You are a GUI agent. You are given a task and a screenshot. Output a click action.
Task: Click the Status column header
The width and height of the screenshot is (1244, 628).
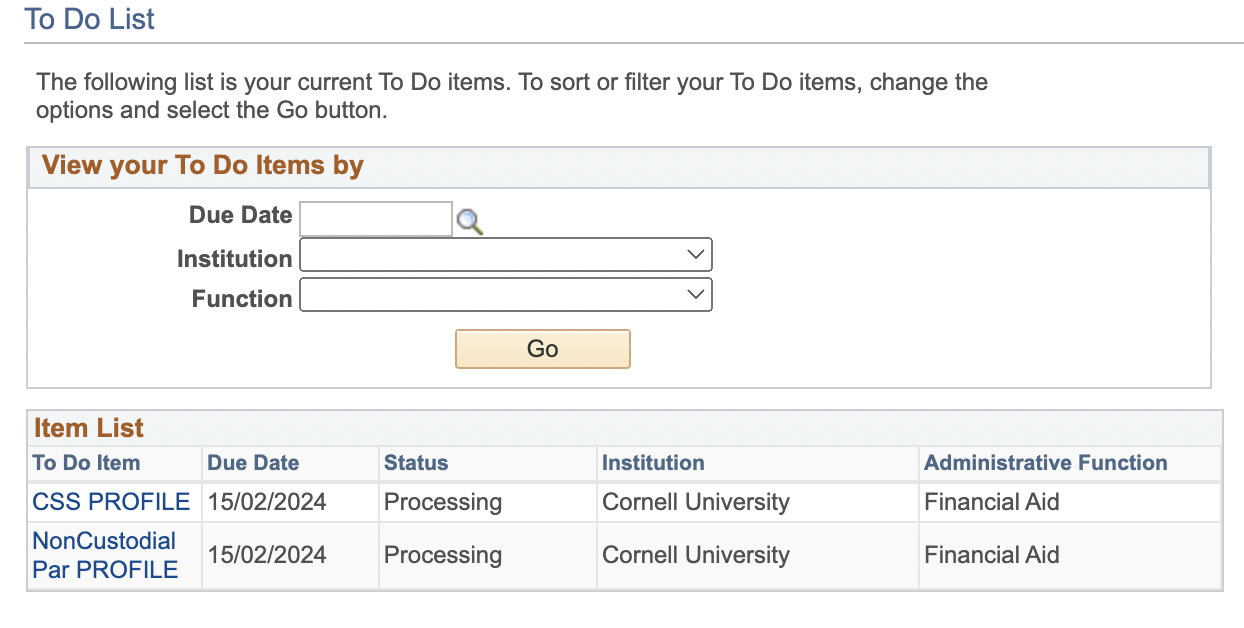pyautogui.click(x=416, y=463)
